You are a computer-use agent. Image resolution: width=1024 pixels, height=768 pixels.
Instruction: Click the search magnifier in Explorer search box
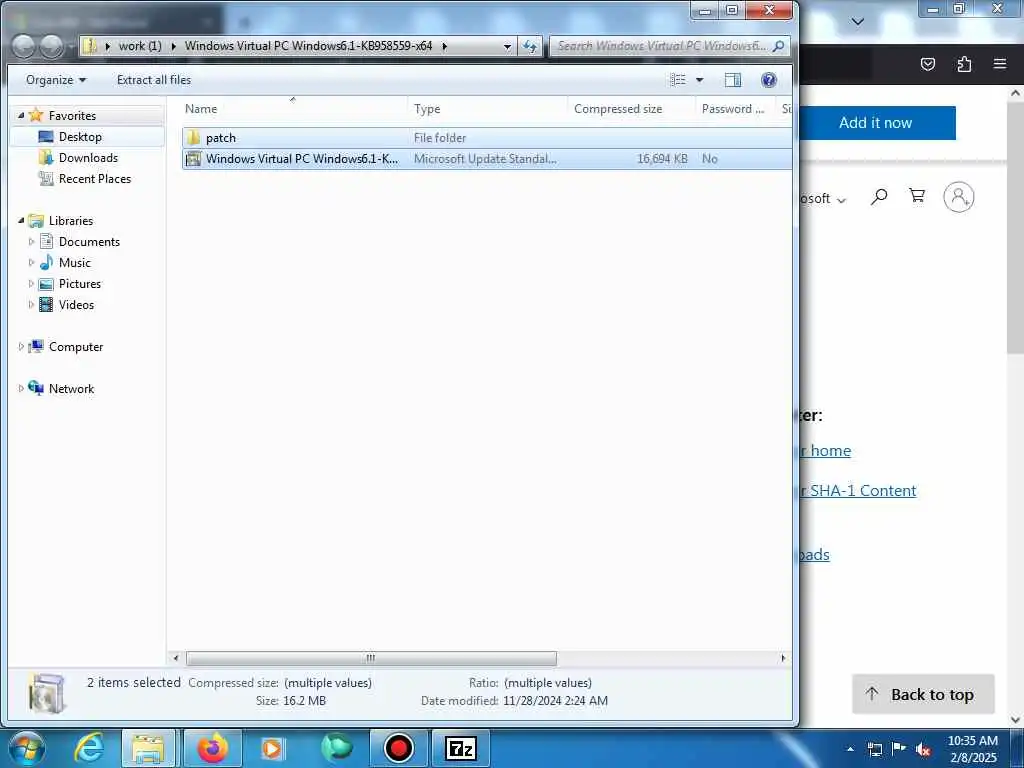pyautogui.click(x=778, y=46)
